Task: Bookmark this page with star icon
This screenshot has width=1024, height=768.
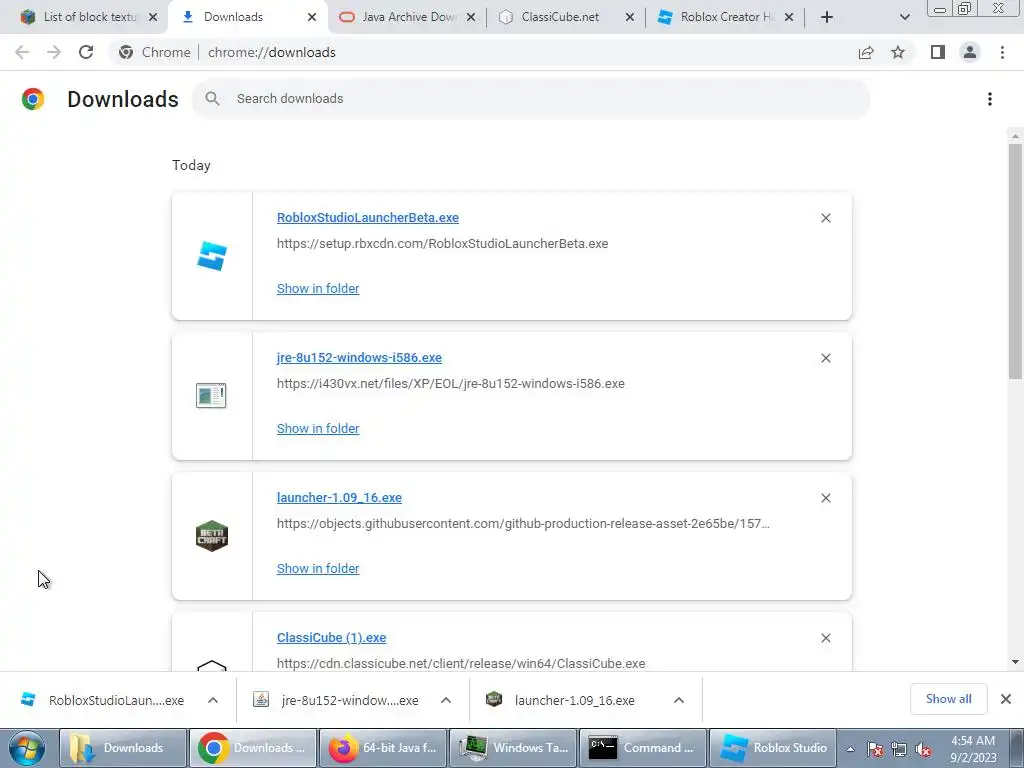Action: (898, 52)
